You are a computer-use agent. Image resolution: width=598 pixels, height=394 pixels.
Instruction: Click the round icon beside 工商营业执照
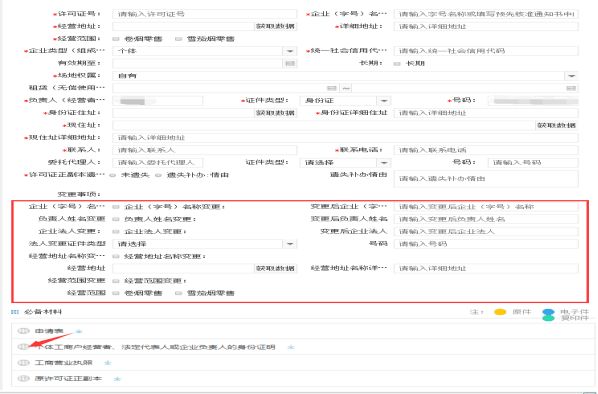tap(23, 362)
